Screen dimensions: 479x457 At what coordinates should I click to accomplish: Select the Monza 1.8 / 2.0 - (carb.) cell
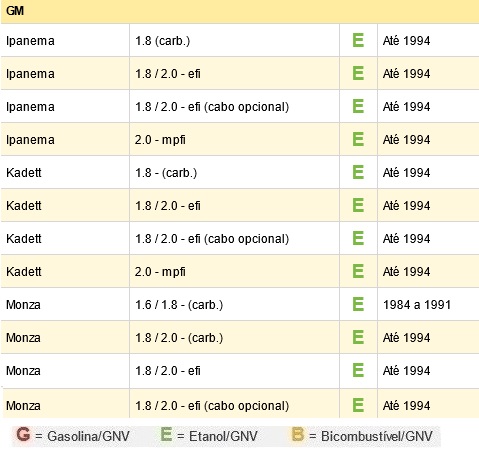pyautogui.click(x=234, y=337)
